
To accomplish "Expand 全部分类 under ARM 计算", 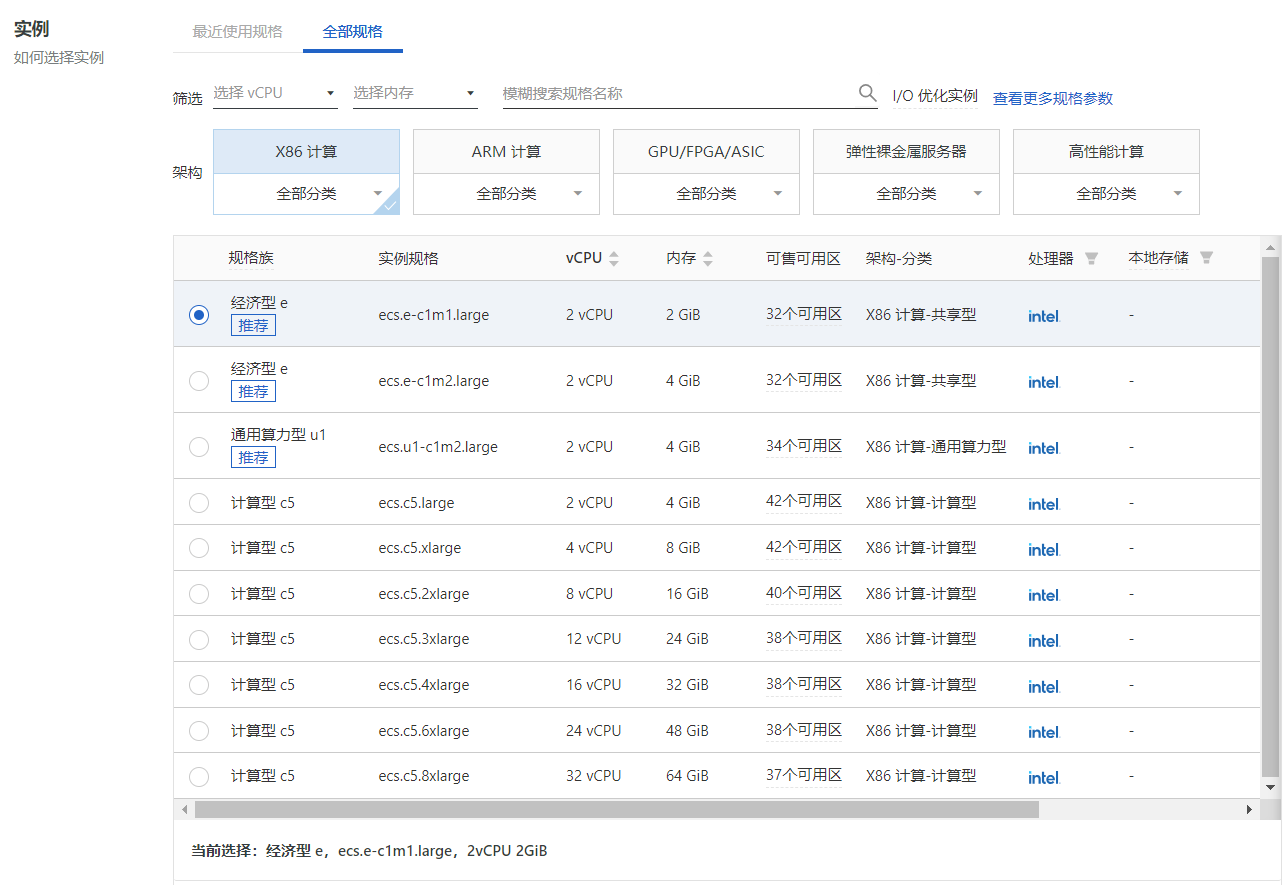I will pyautogui.click(x=506, y=194).
